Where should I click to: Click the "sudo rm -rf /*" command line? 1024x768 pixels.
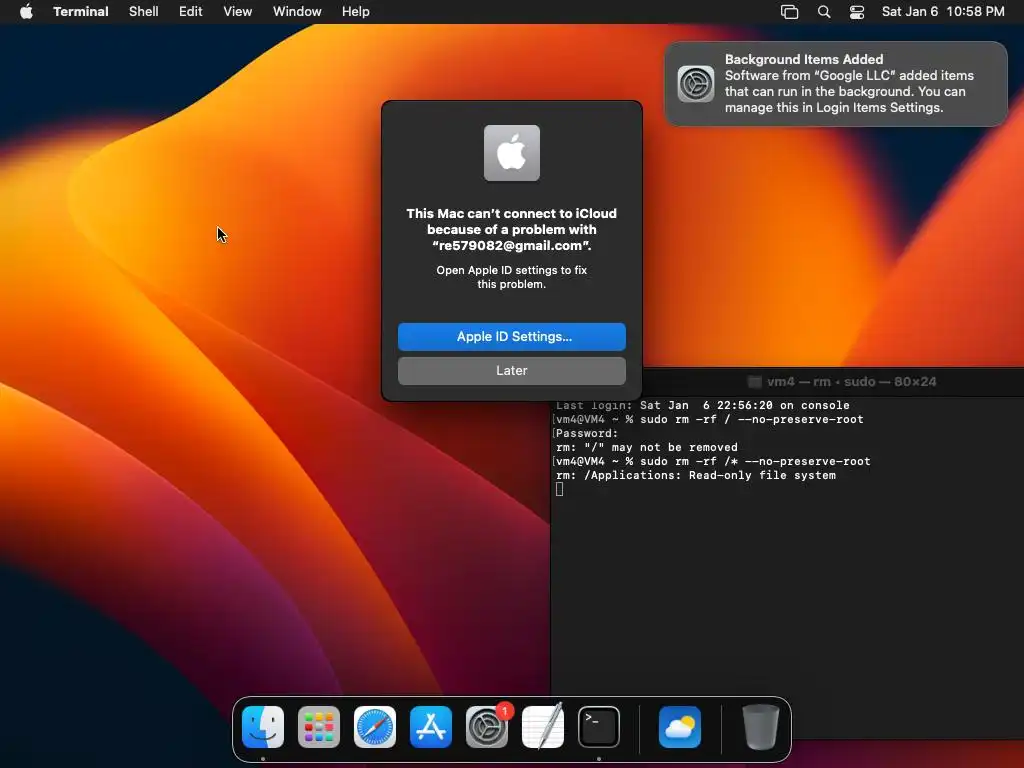click(x=713, y=461)
